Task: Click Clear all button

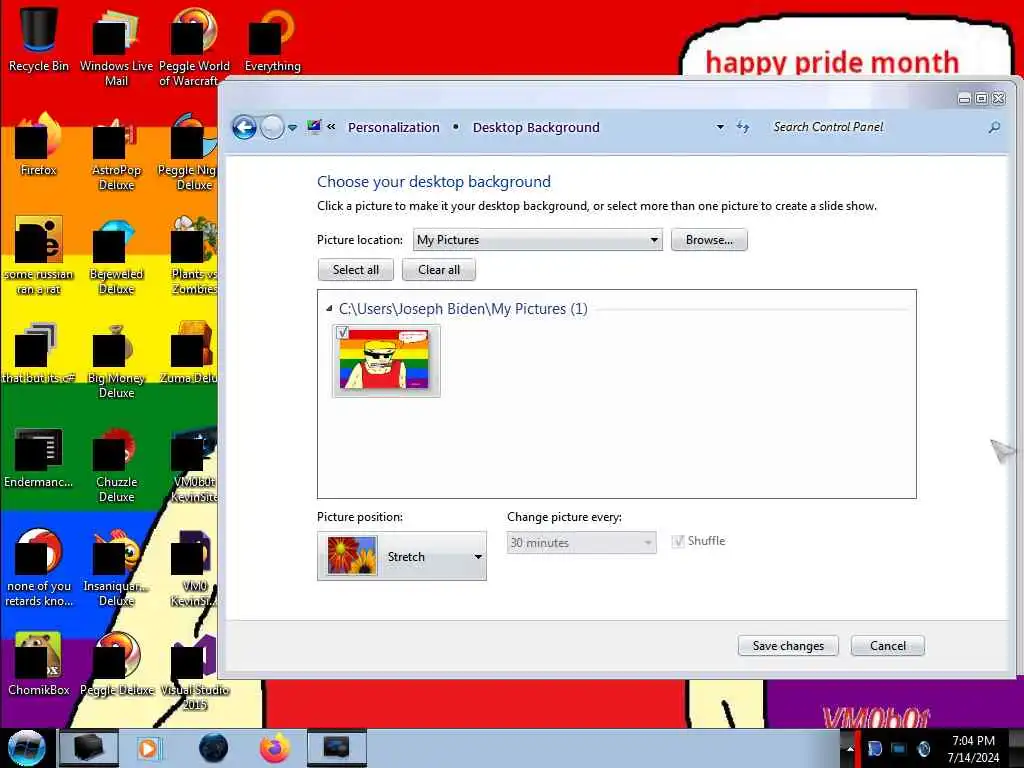Action: [438, 270]
